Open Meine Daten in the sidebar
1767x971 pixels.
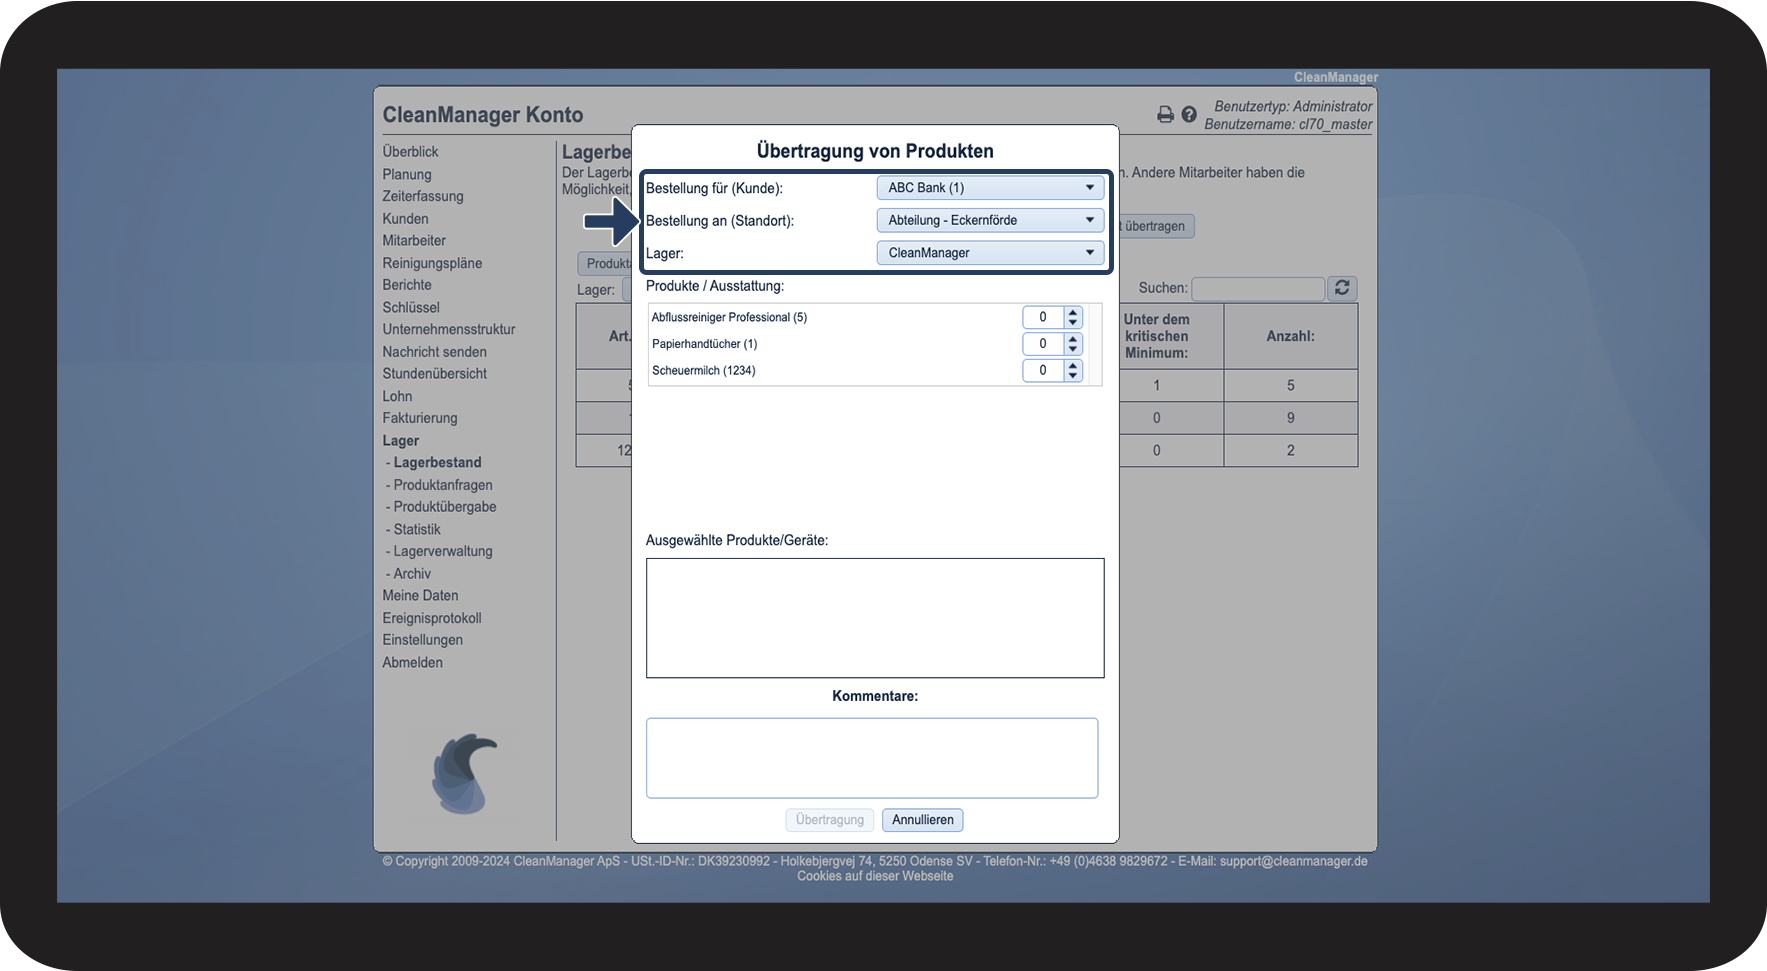(x=420, y=596)
